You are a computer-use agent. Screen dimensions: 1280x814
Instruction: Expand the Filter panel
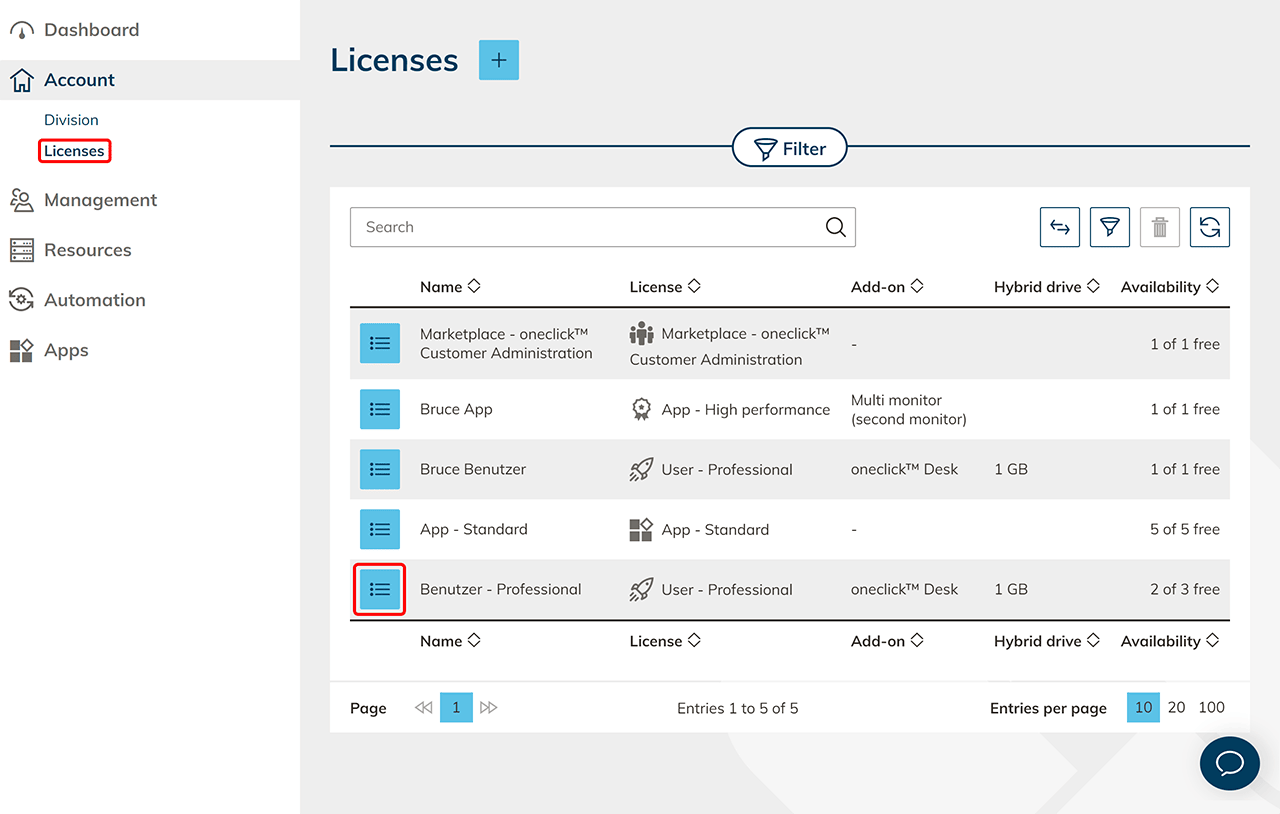[790, 149]
